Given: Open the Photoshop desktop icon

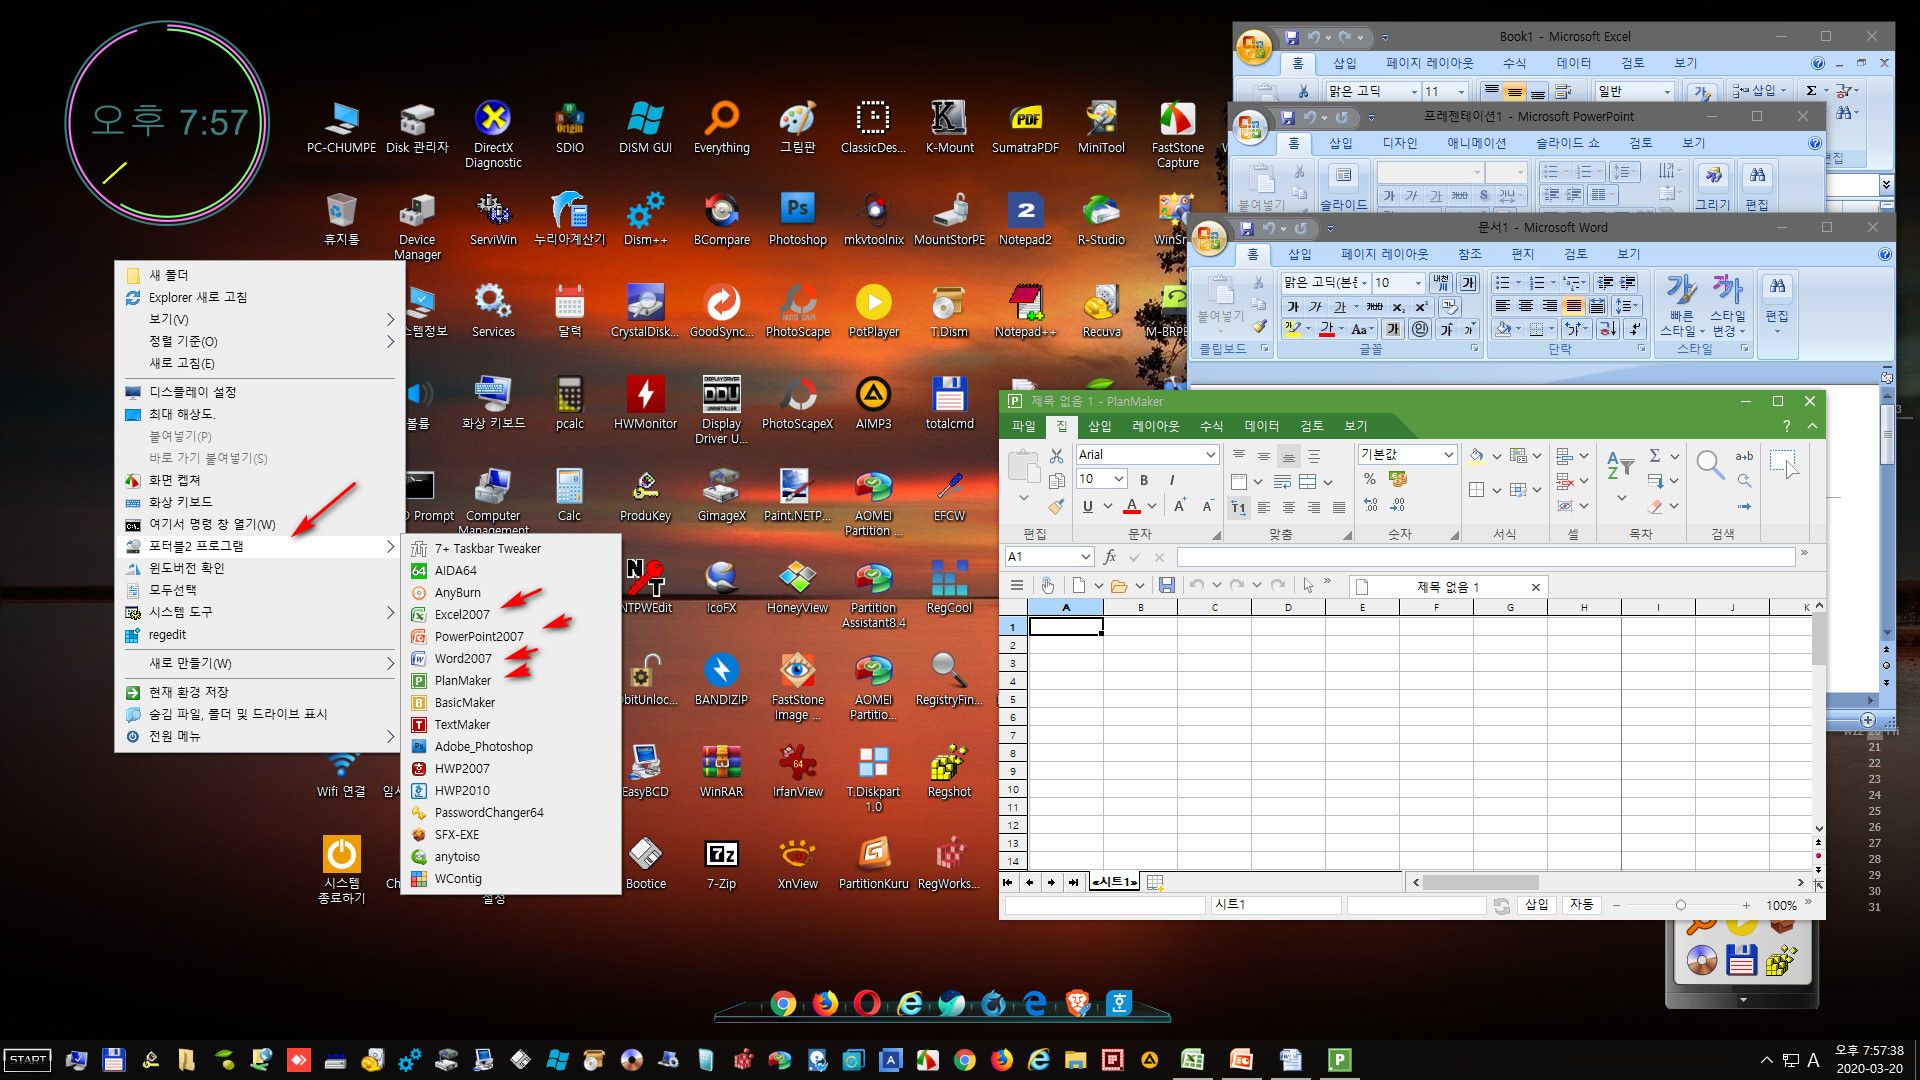Looking at the screenshot, I should point(797,219).
